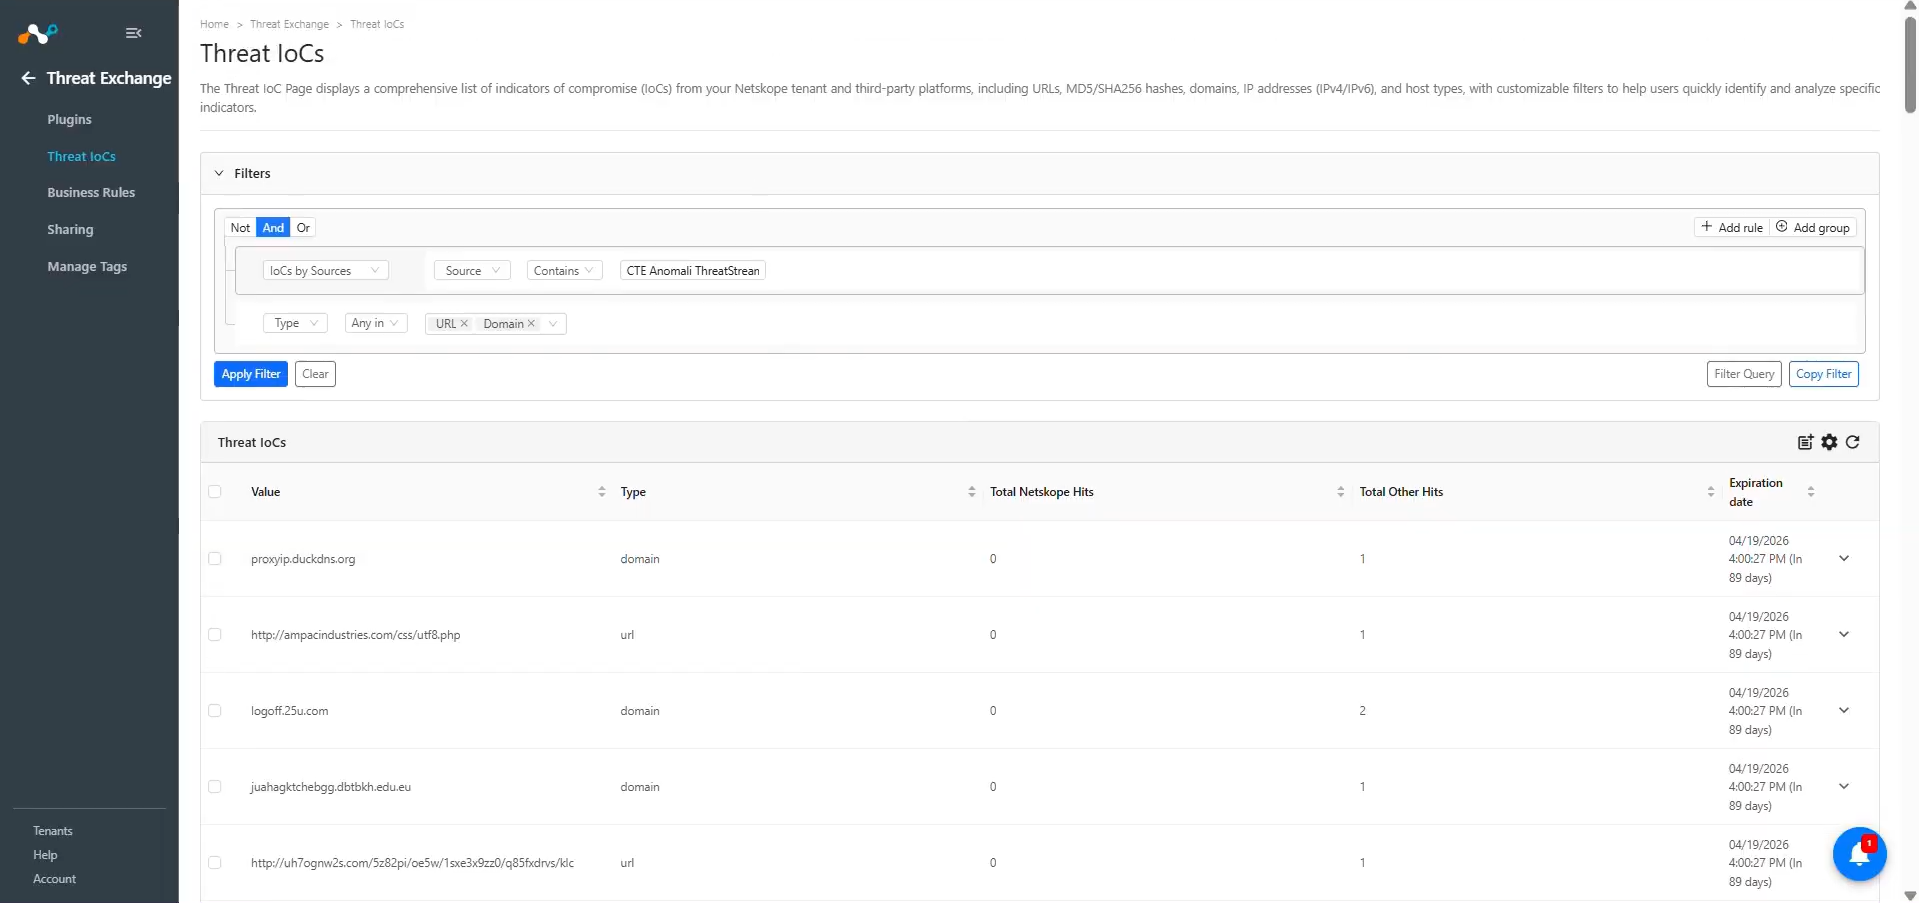
Task: Click the Clear filter button
Action: [315, 374]
